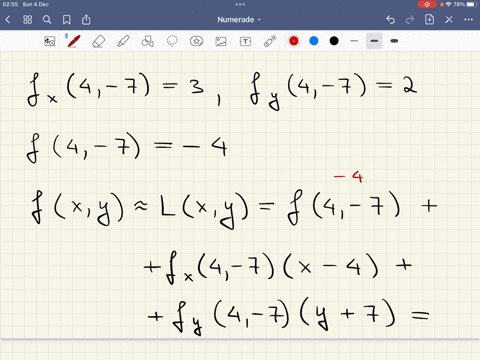Close the editing toolbar with the X

449,20
